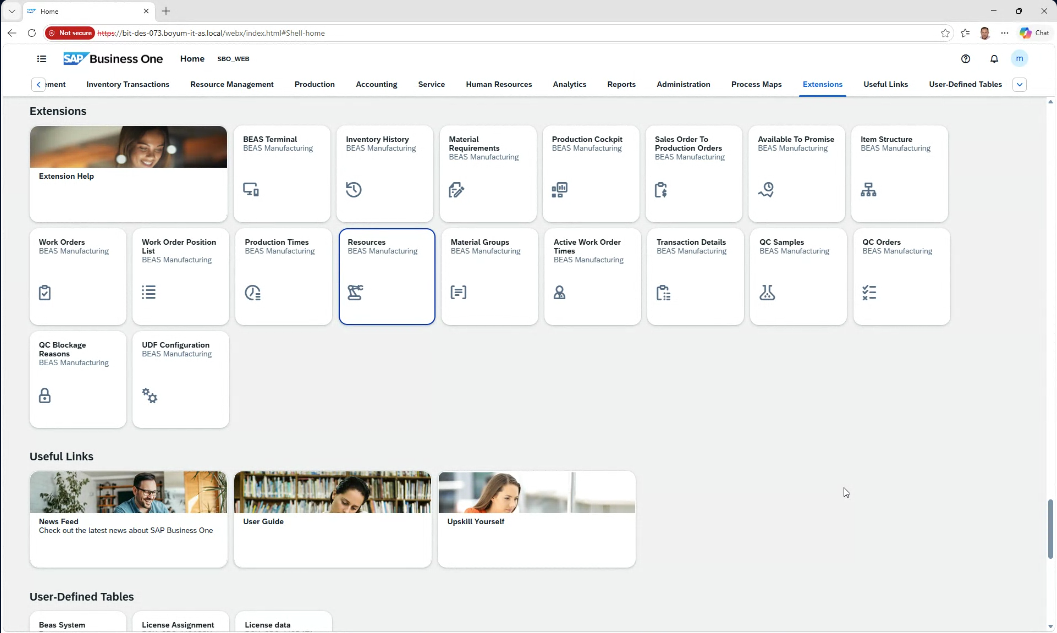
Task: Open the Resources robot arm icon
Action: 355,293
